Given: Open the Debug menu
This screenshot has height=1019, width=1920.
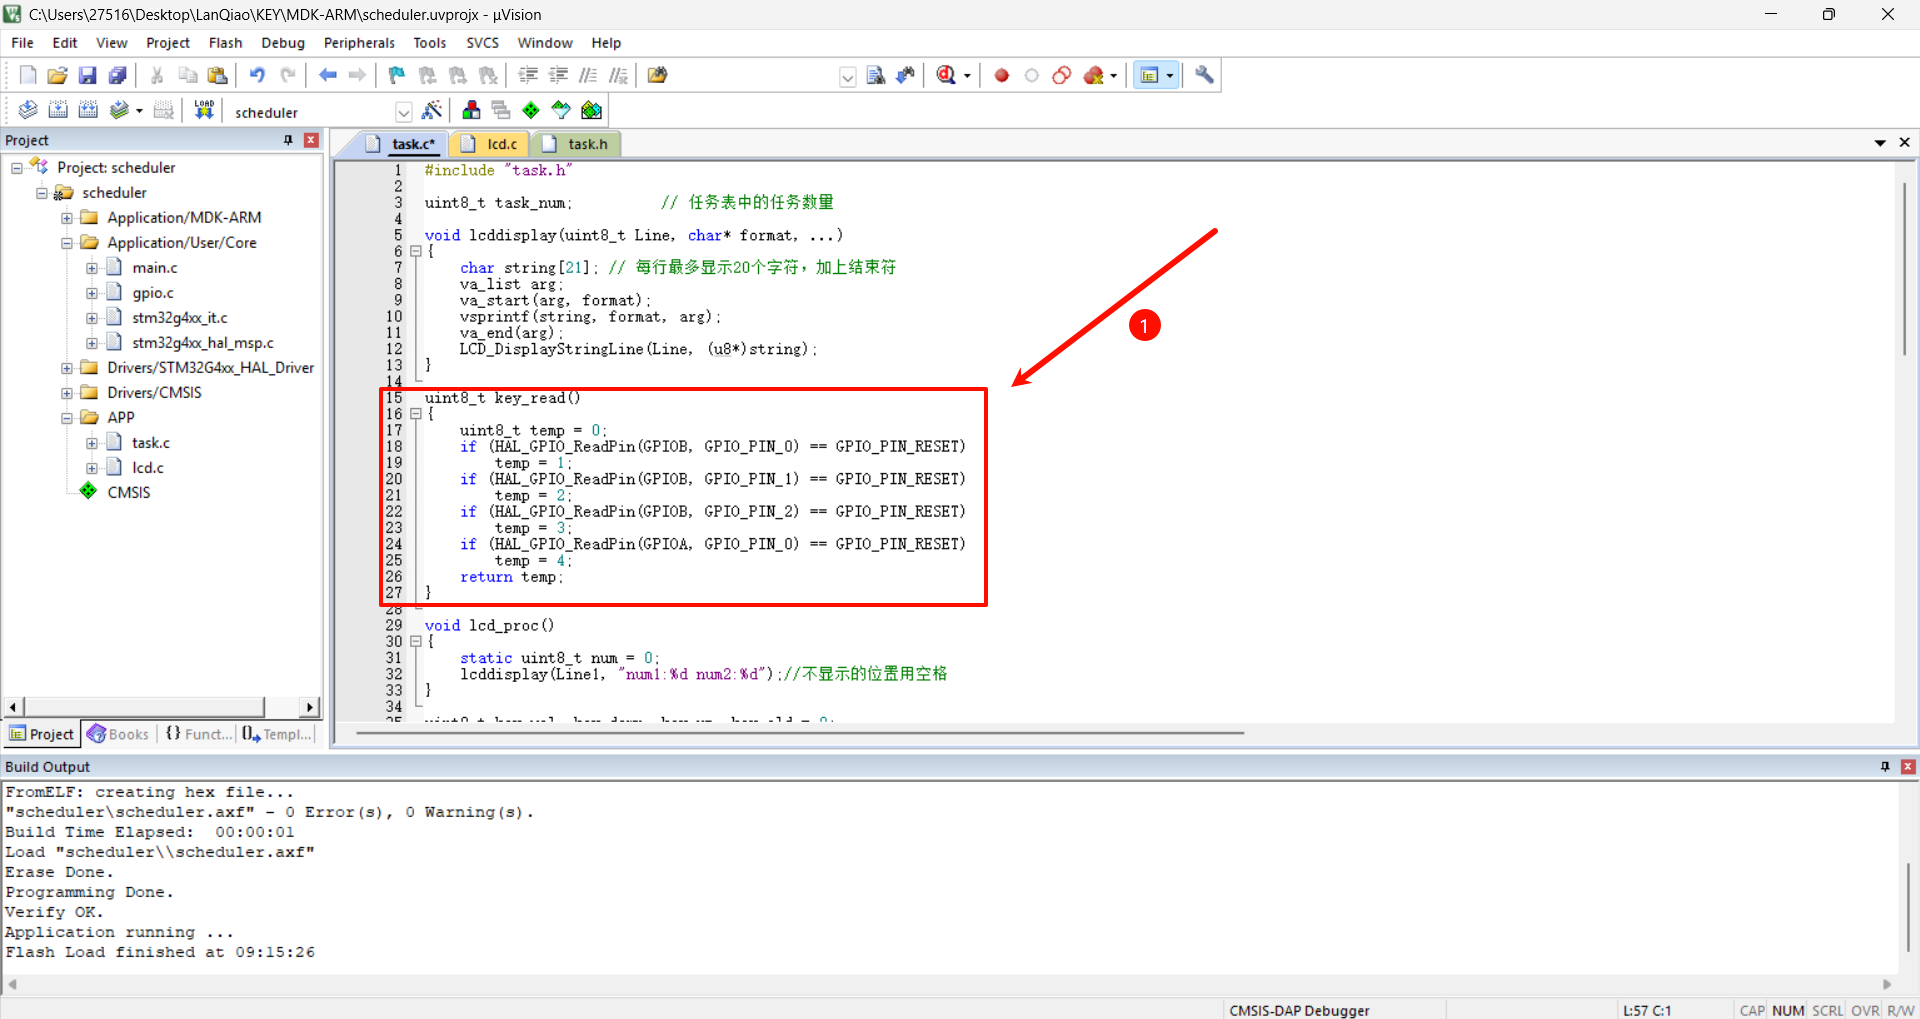Looking at the screenshot, I should (x=283, y=43).
